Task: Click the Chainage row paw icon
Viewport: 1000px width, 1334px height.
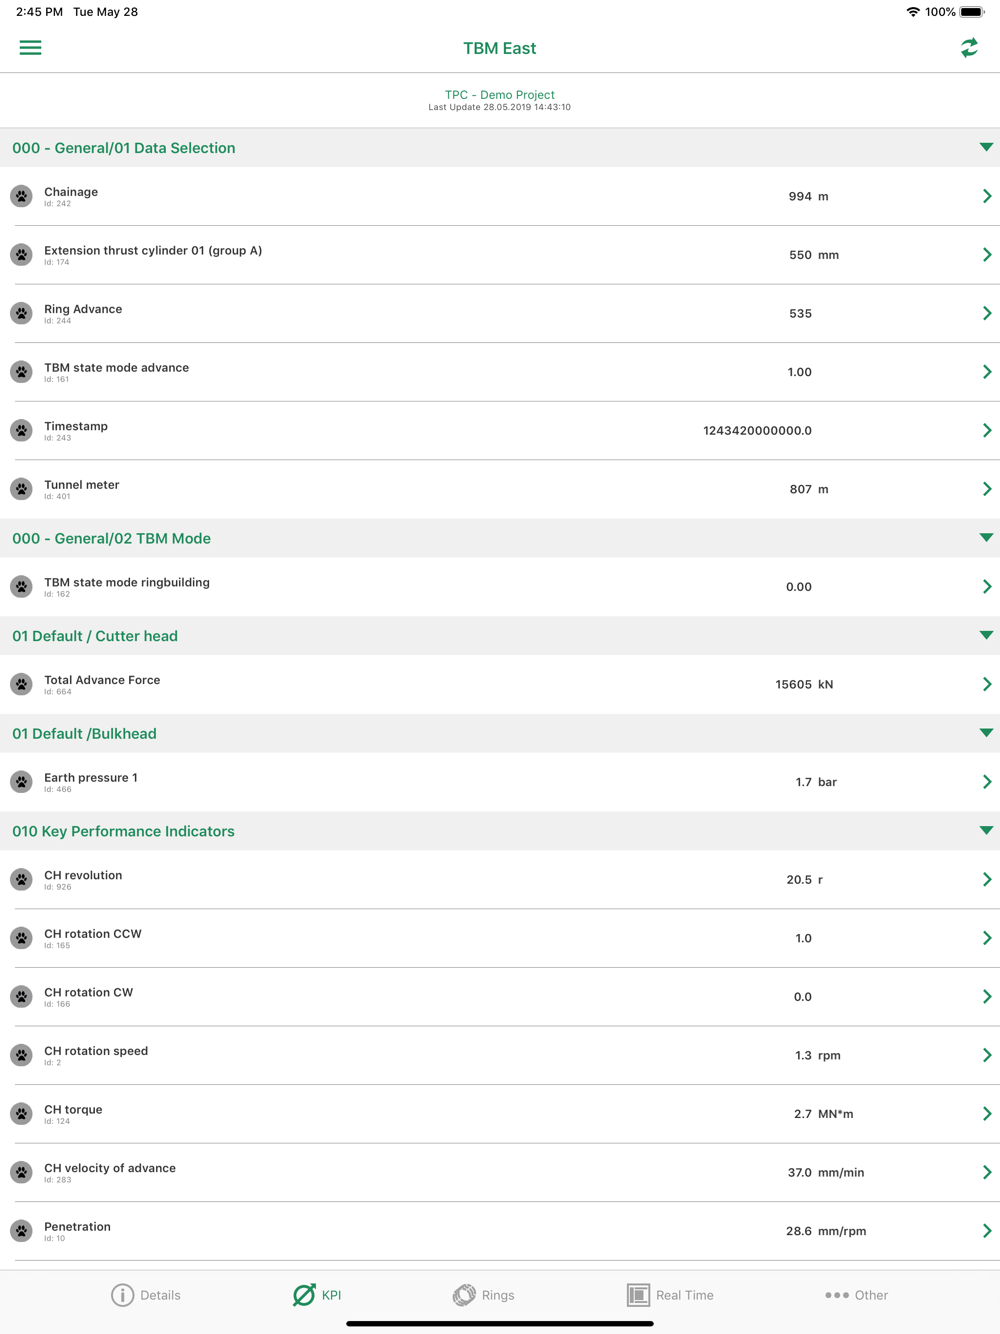Action: (x=21, y=196)
